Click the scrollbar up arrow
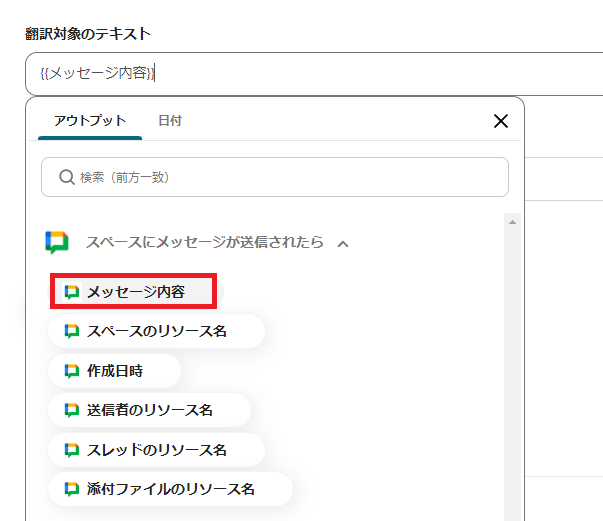 (x=513, y=221)
